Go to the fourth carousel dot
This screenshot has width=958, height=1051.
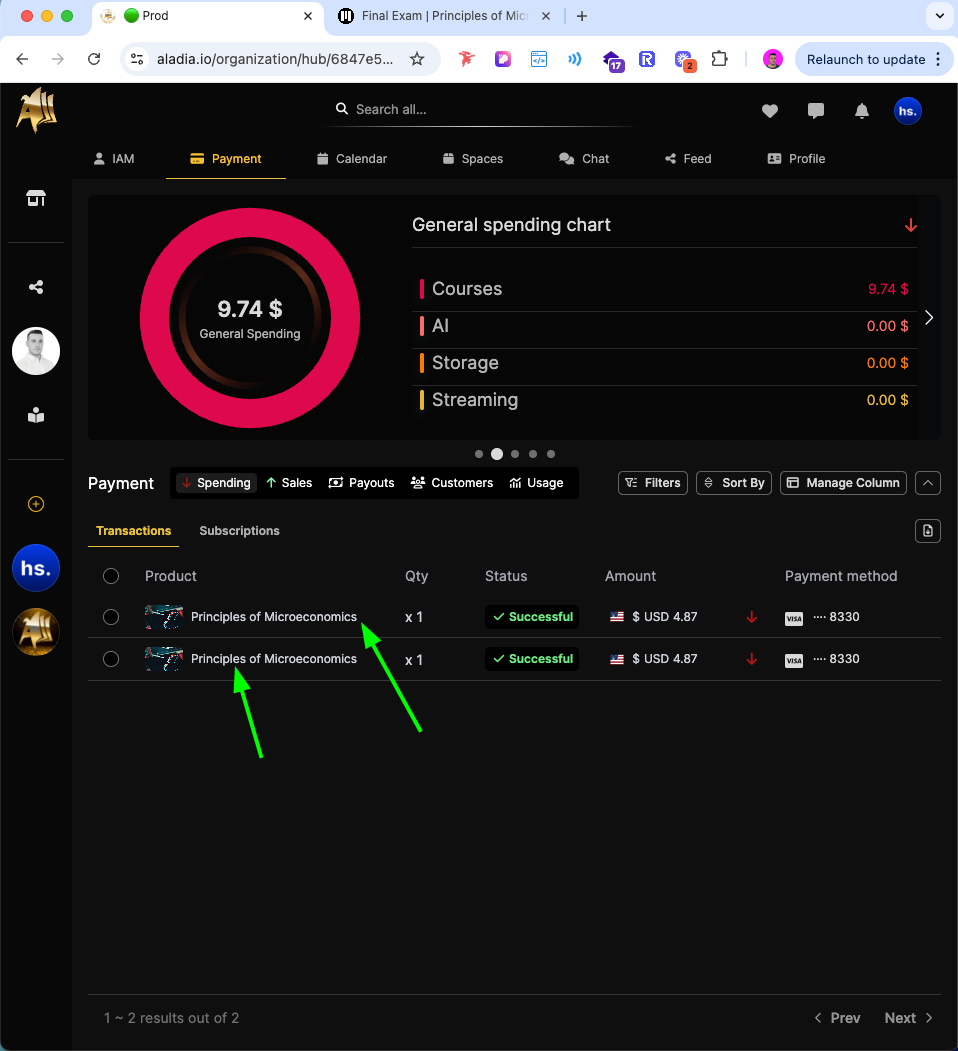coord(533,454)
